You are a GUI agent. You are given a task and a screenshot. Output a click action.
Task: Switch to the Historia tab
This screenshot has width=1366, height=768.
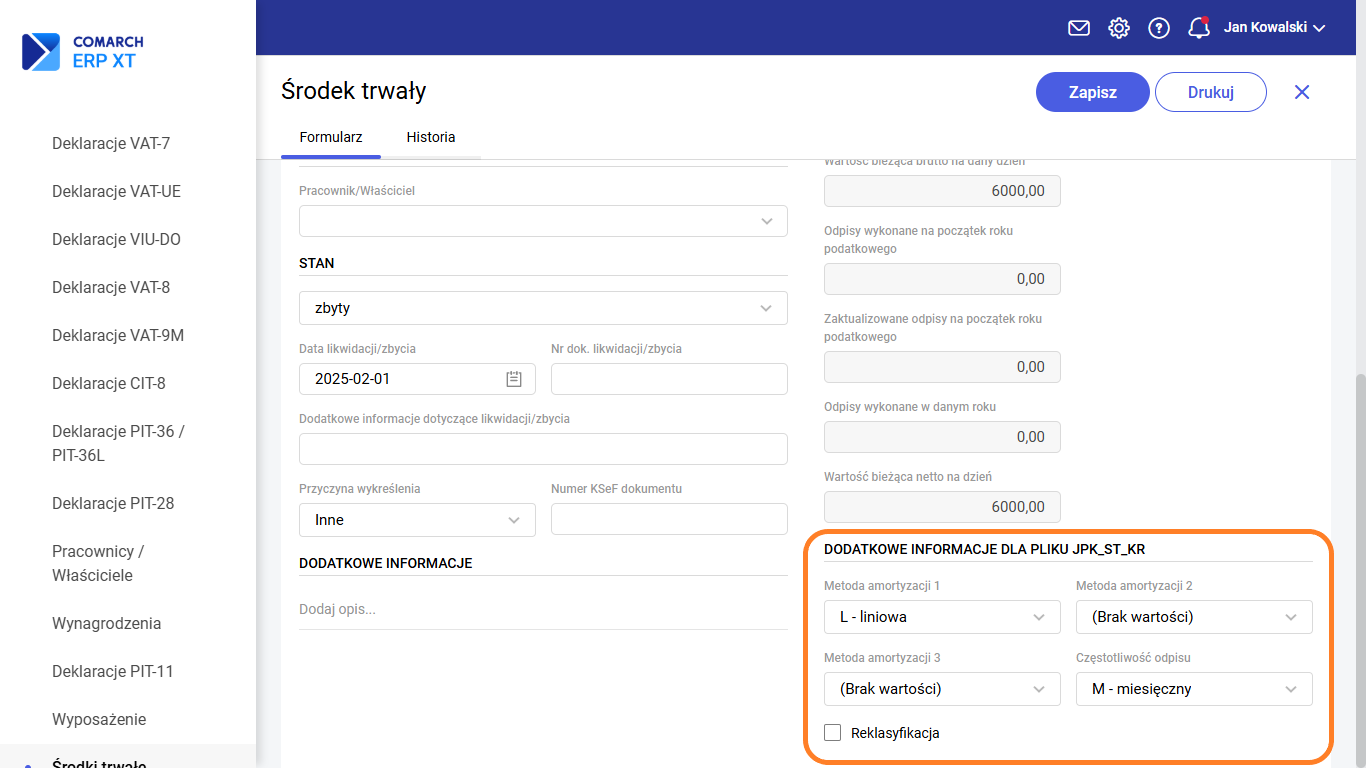click(430, 137)
